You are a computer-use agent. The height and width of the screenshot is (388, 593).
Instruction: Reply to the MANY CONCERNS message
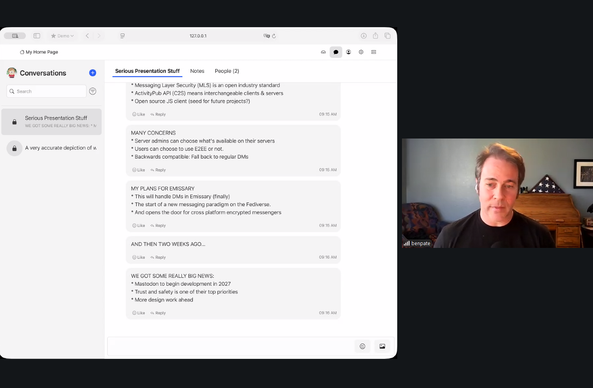158,170
